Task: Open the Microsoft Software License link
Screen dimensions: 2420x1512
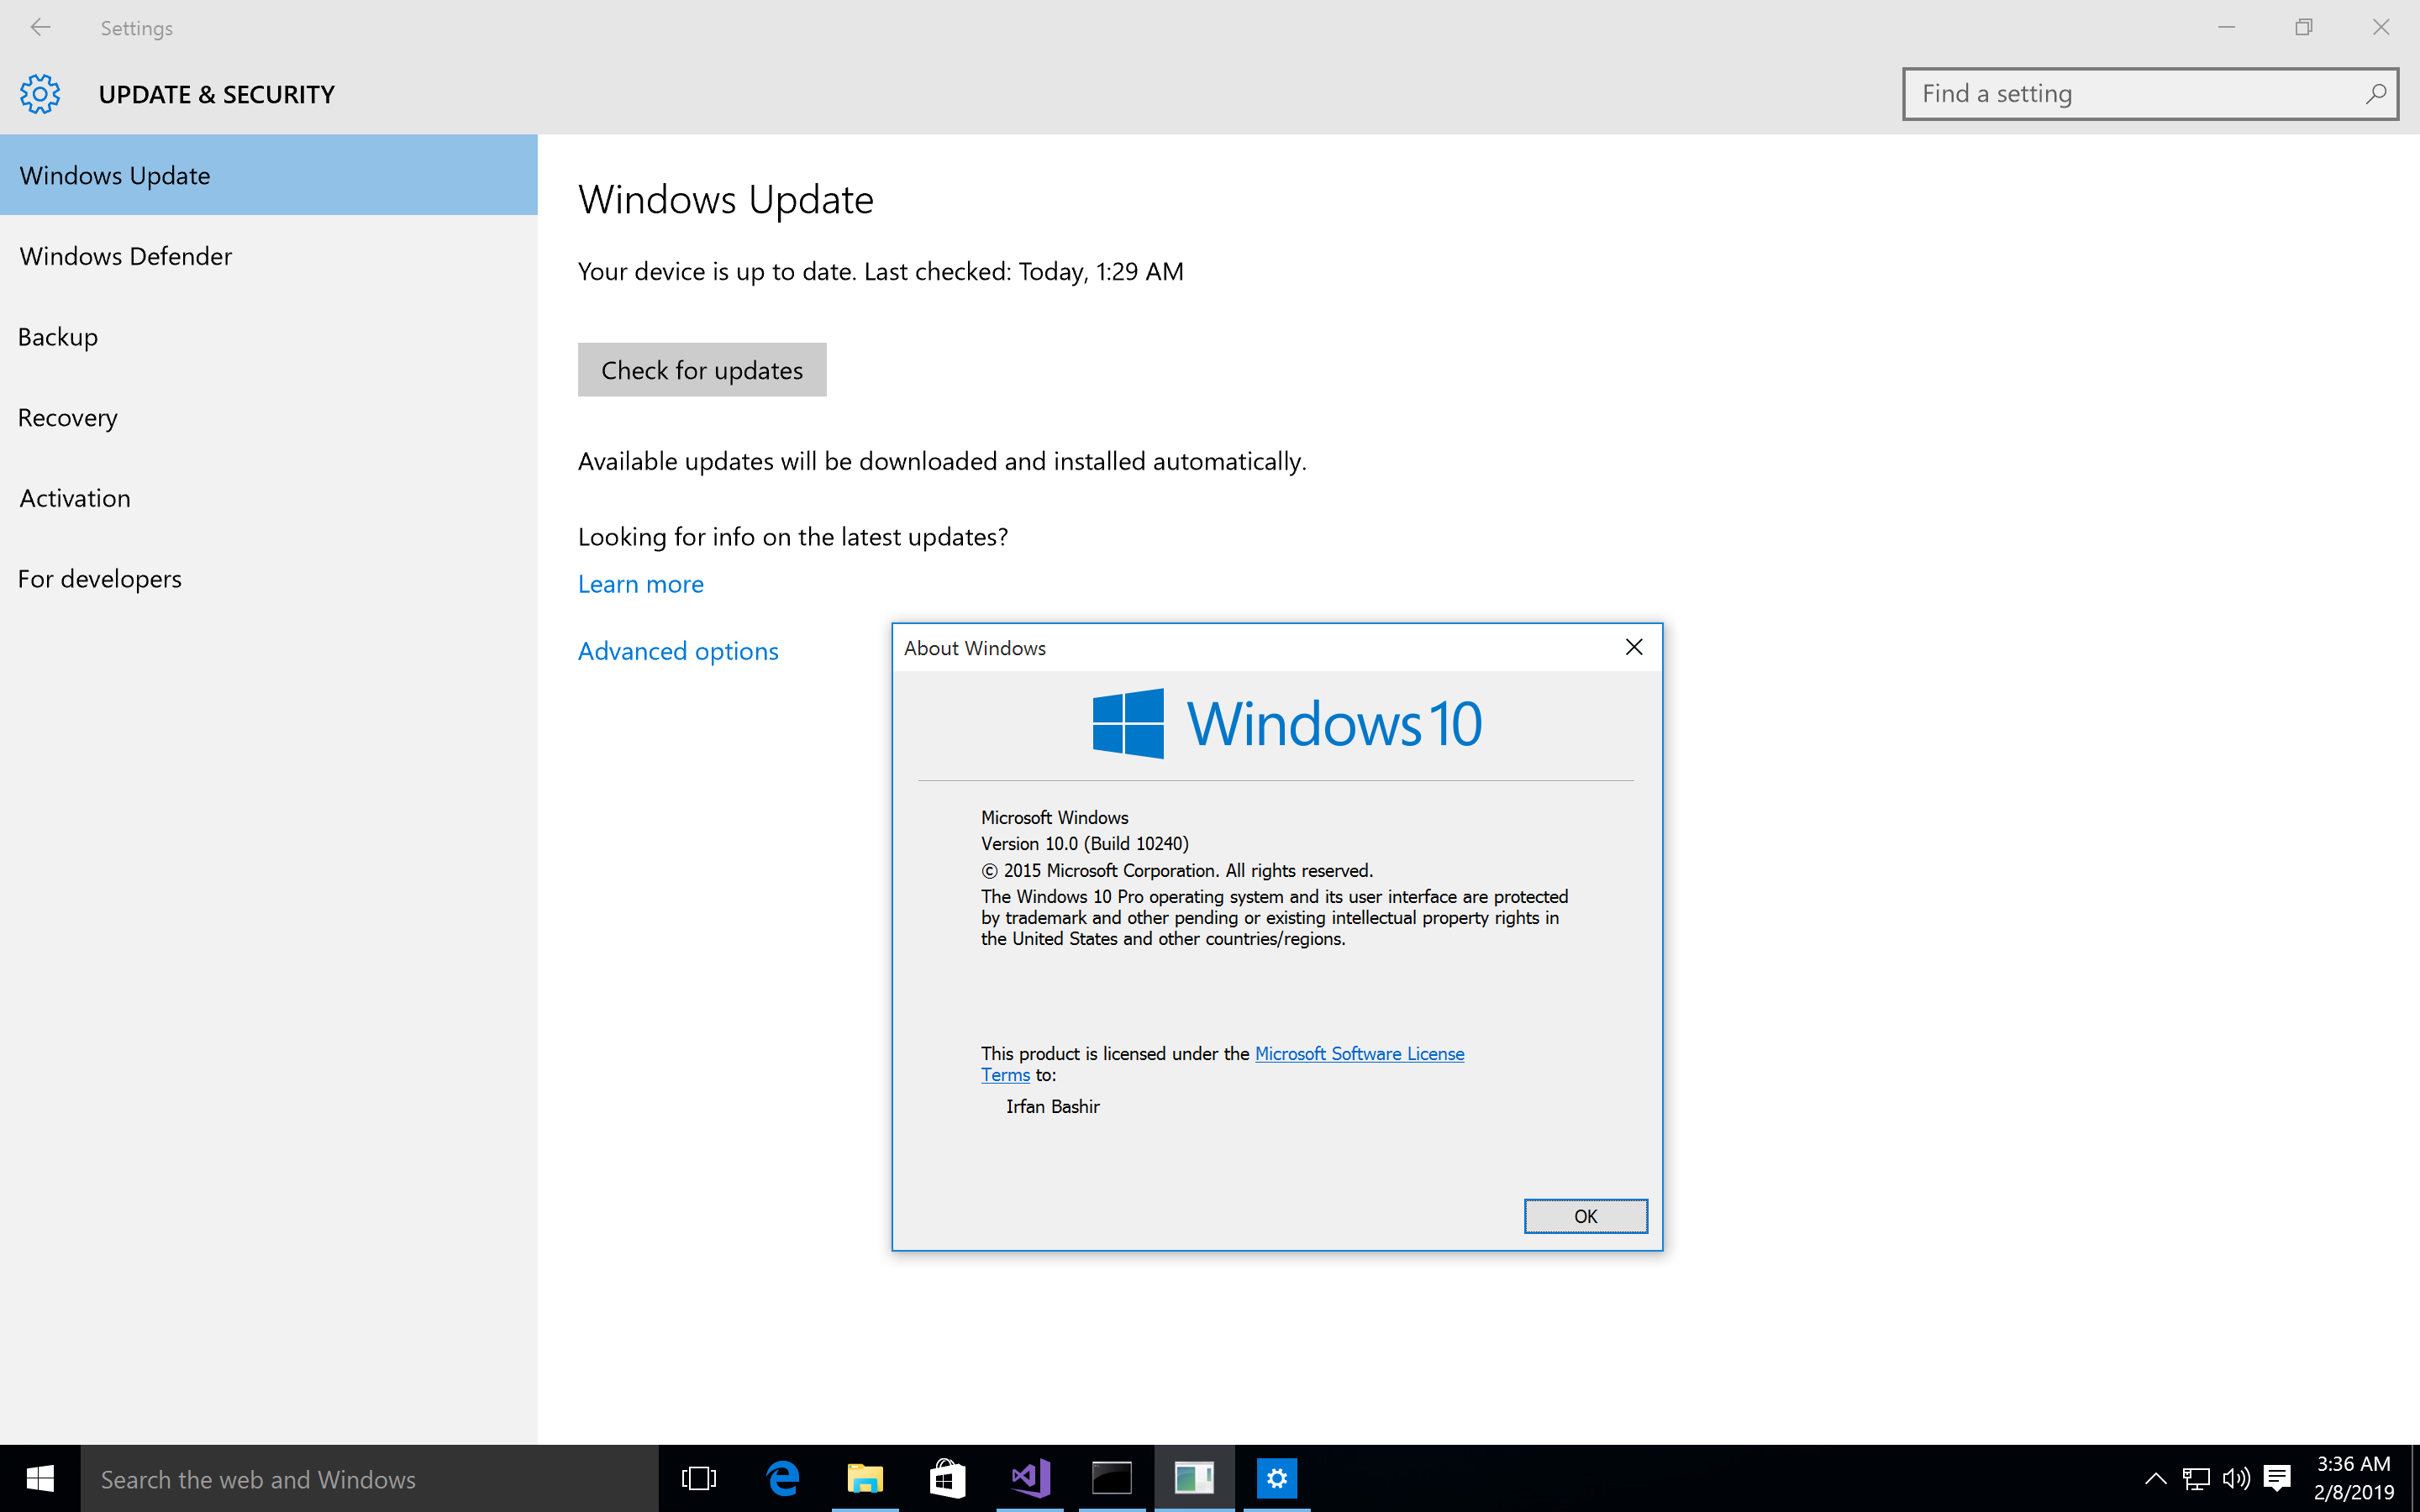Action: coord(1359,1053)
